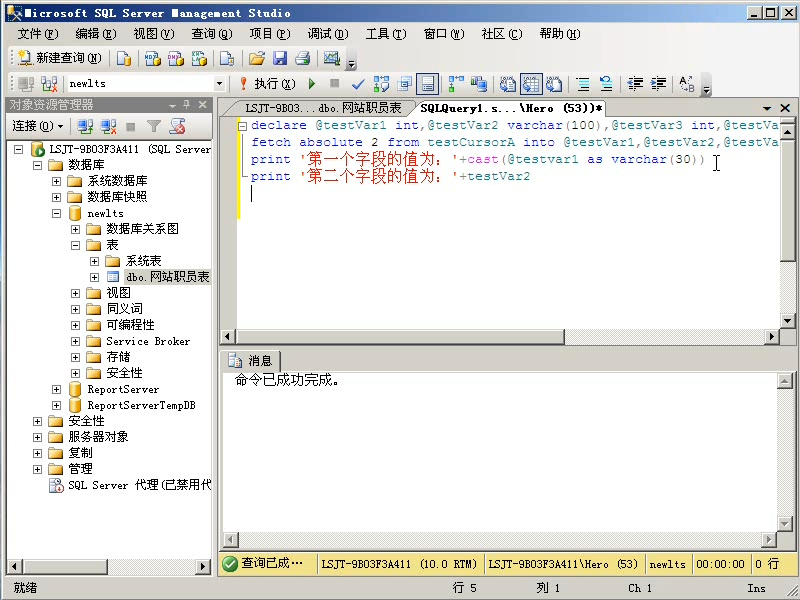Click Display Estimated Execution Plan icon
800x600 pixels.
tap(381, 84)
